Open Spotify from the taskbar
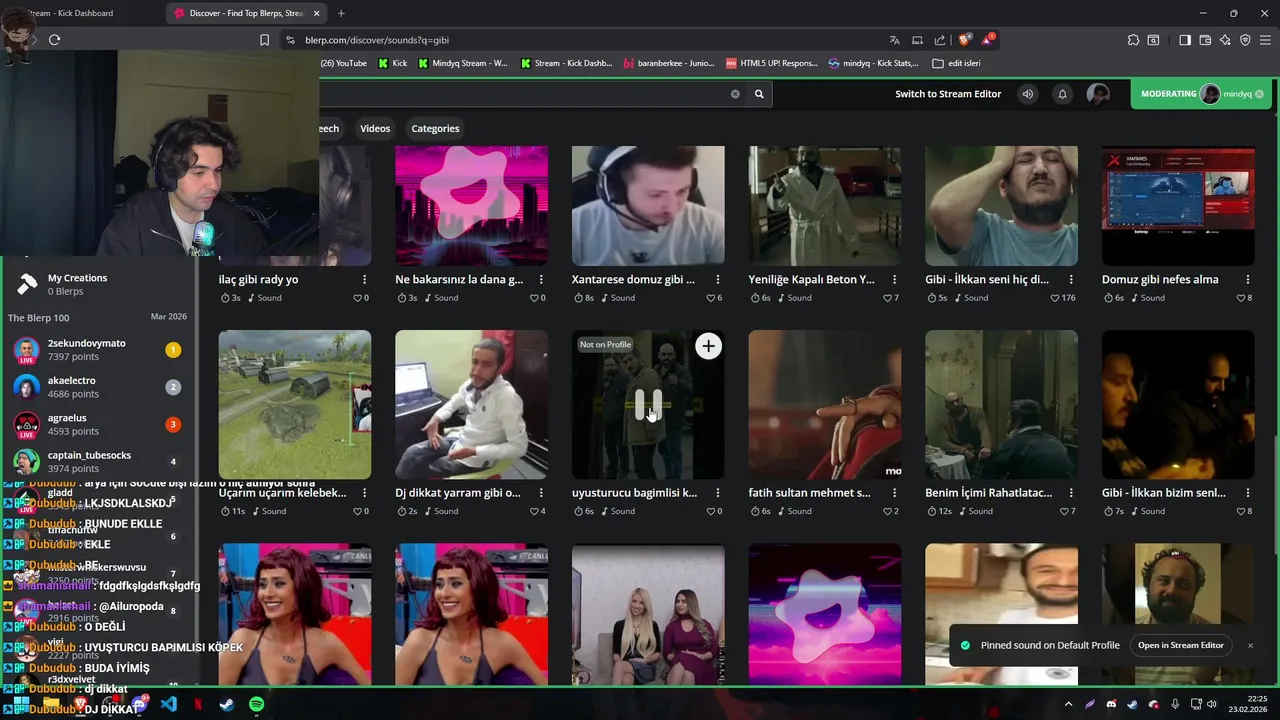1280x720 pixels. (256, 704)
